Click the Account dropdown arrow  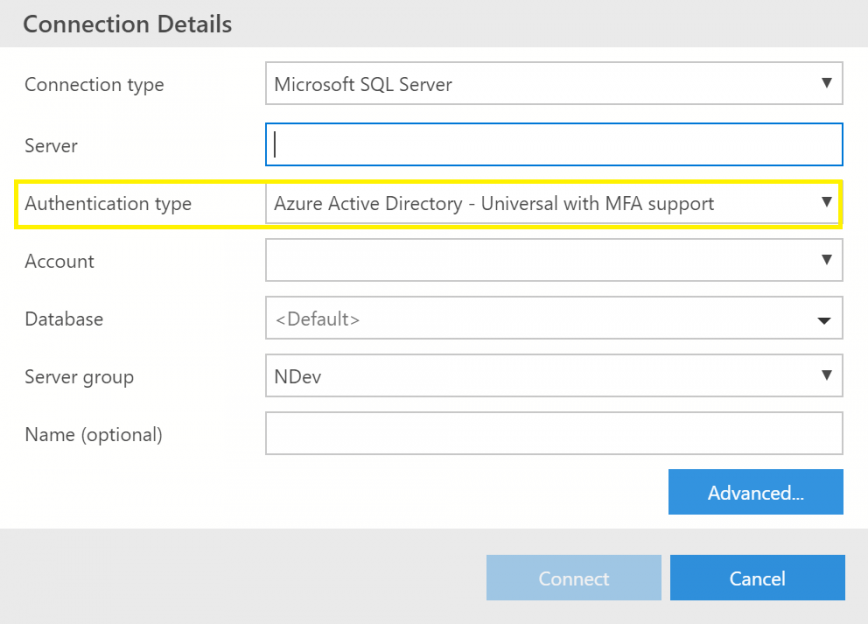coord(827,260)
